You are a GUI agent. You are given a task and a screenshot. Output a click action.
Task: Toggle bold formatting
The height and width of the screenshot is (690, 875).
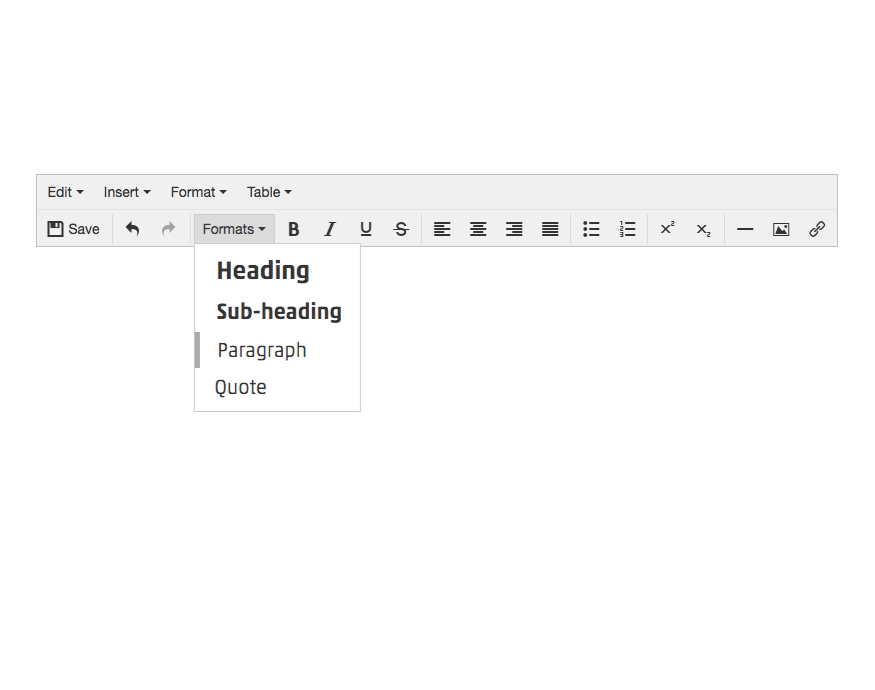click(x=294, y=229)
